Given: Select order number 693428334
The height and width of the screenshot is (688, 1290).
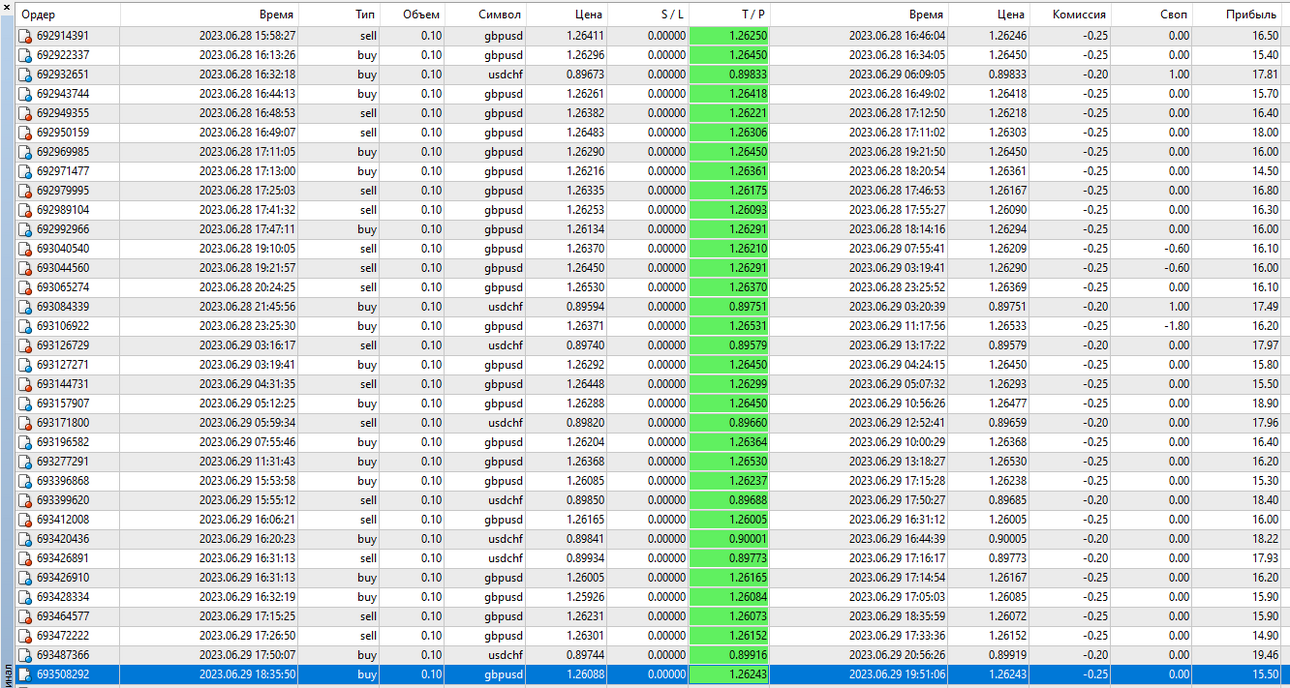Looking at the screenshot, I should pyautogui.click(x=63, y=597).
